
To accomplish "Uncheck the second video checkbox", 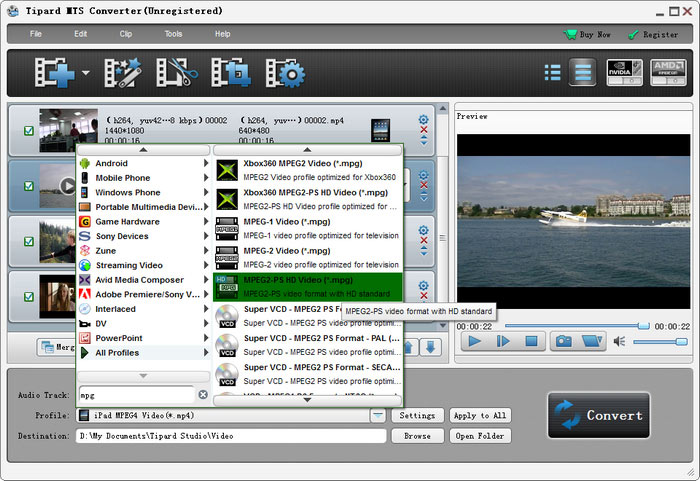I will tap(29, 186).
